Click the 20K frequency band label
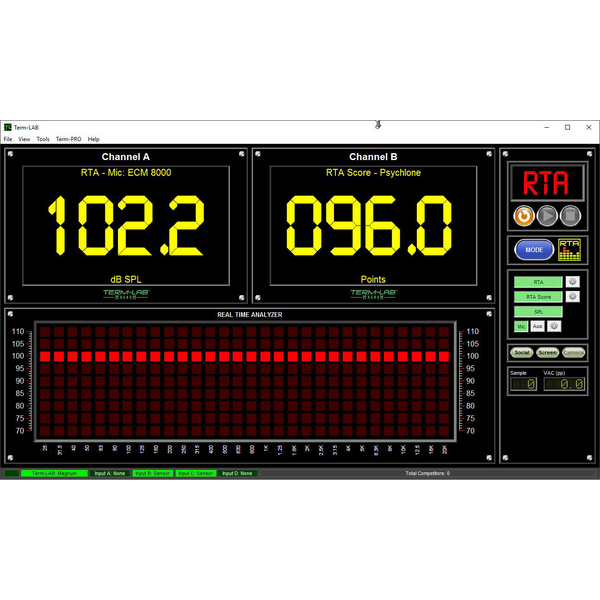 [x=444, y=449]
